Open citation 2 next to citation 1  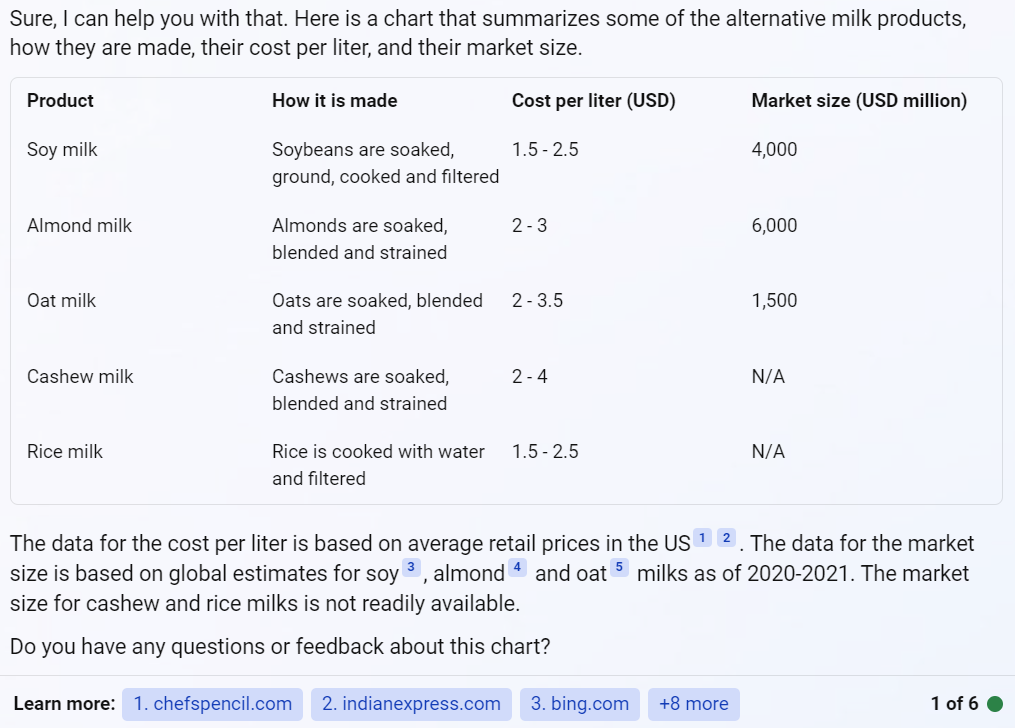coord(726,538)
